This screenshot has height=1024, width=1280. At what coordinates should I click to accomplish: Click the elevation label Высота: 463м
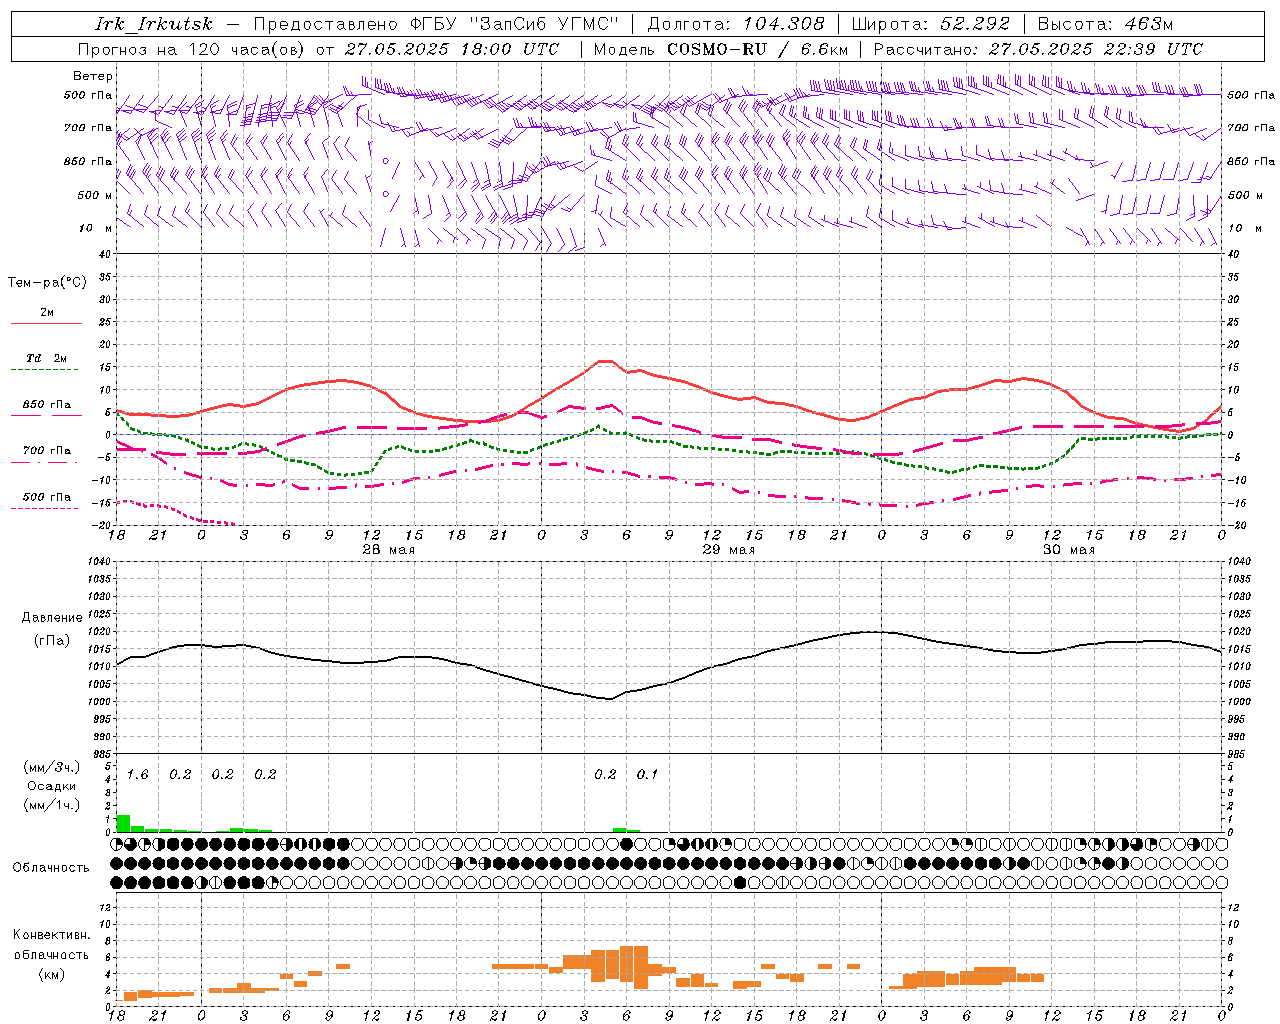(x=1105, y=24)
